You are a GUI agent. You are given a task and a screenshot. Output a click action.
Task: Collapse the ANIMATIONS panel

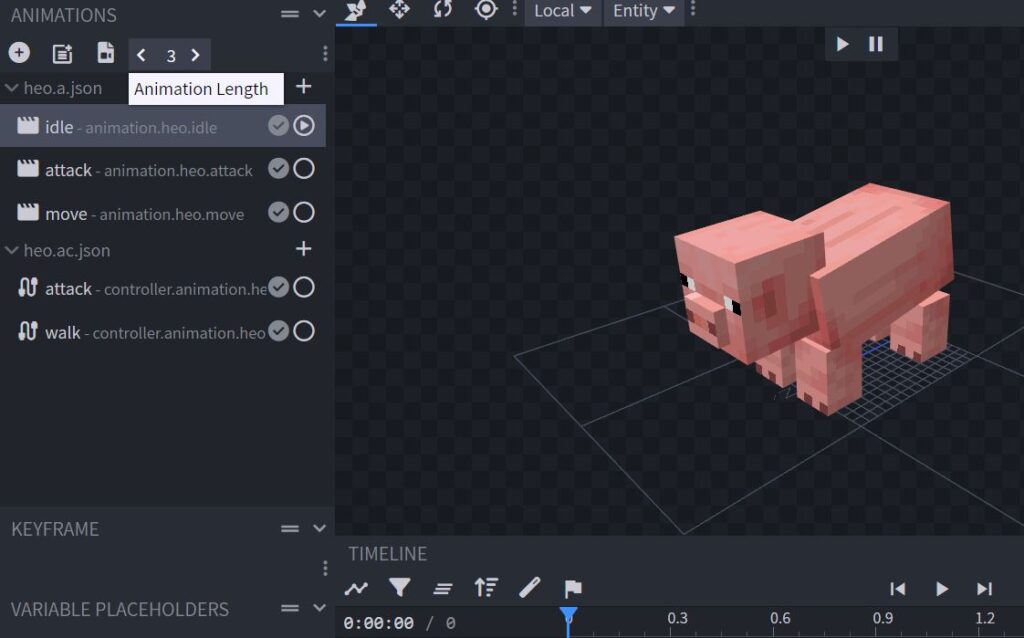(x=319, y=14)
